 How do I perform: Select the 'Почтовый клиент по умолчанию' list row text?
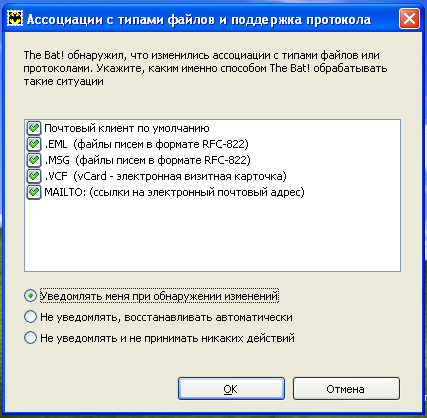point(127,128)
